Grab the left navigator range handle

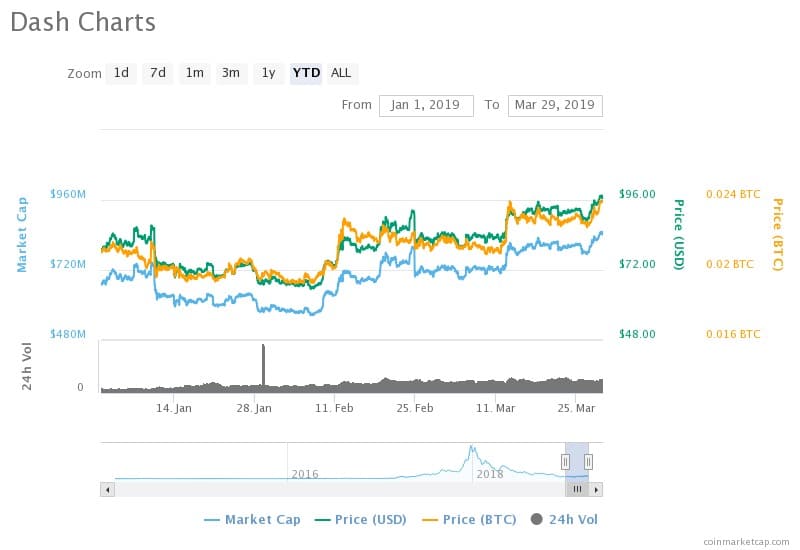(x=565, y=462)
